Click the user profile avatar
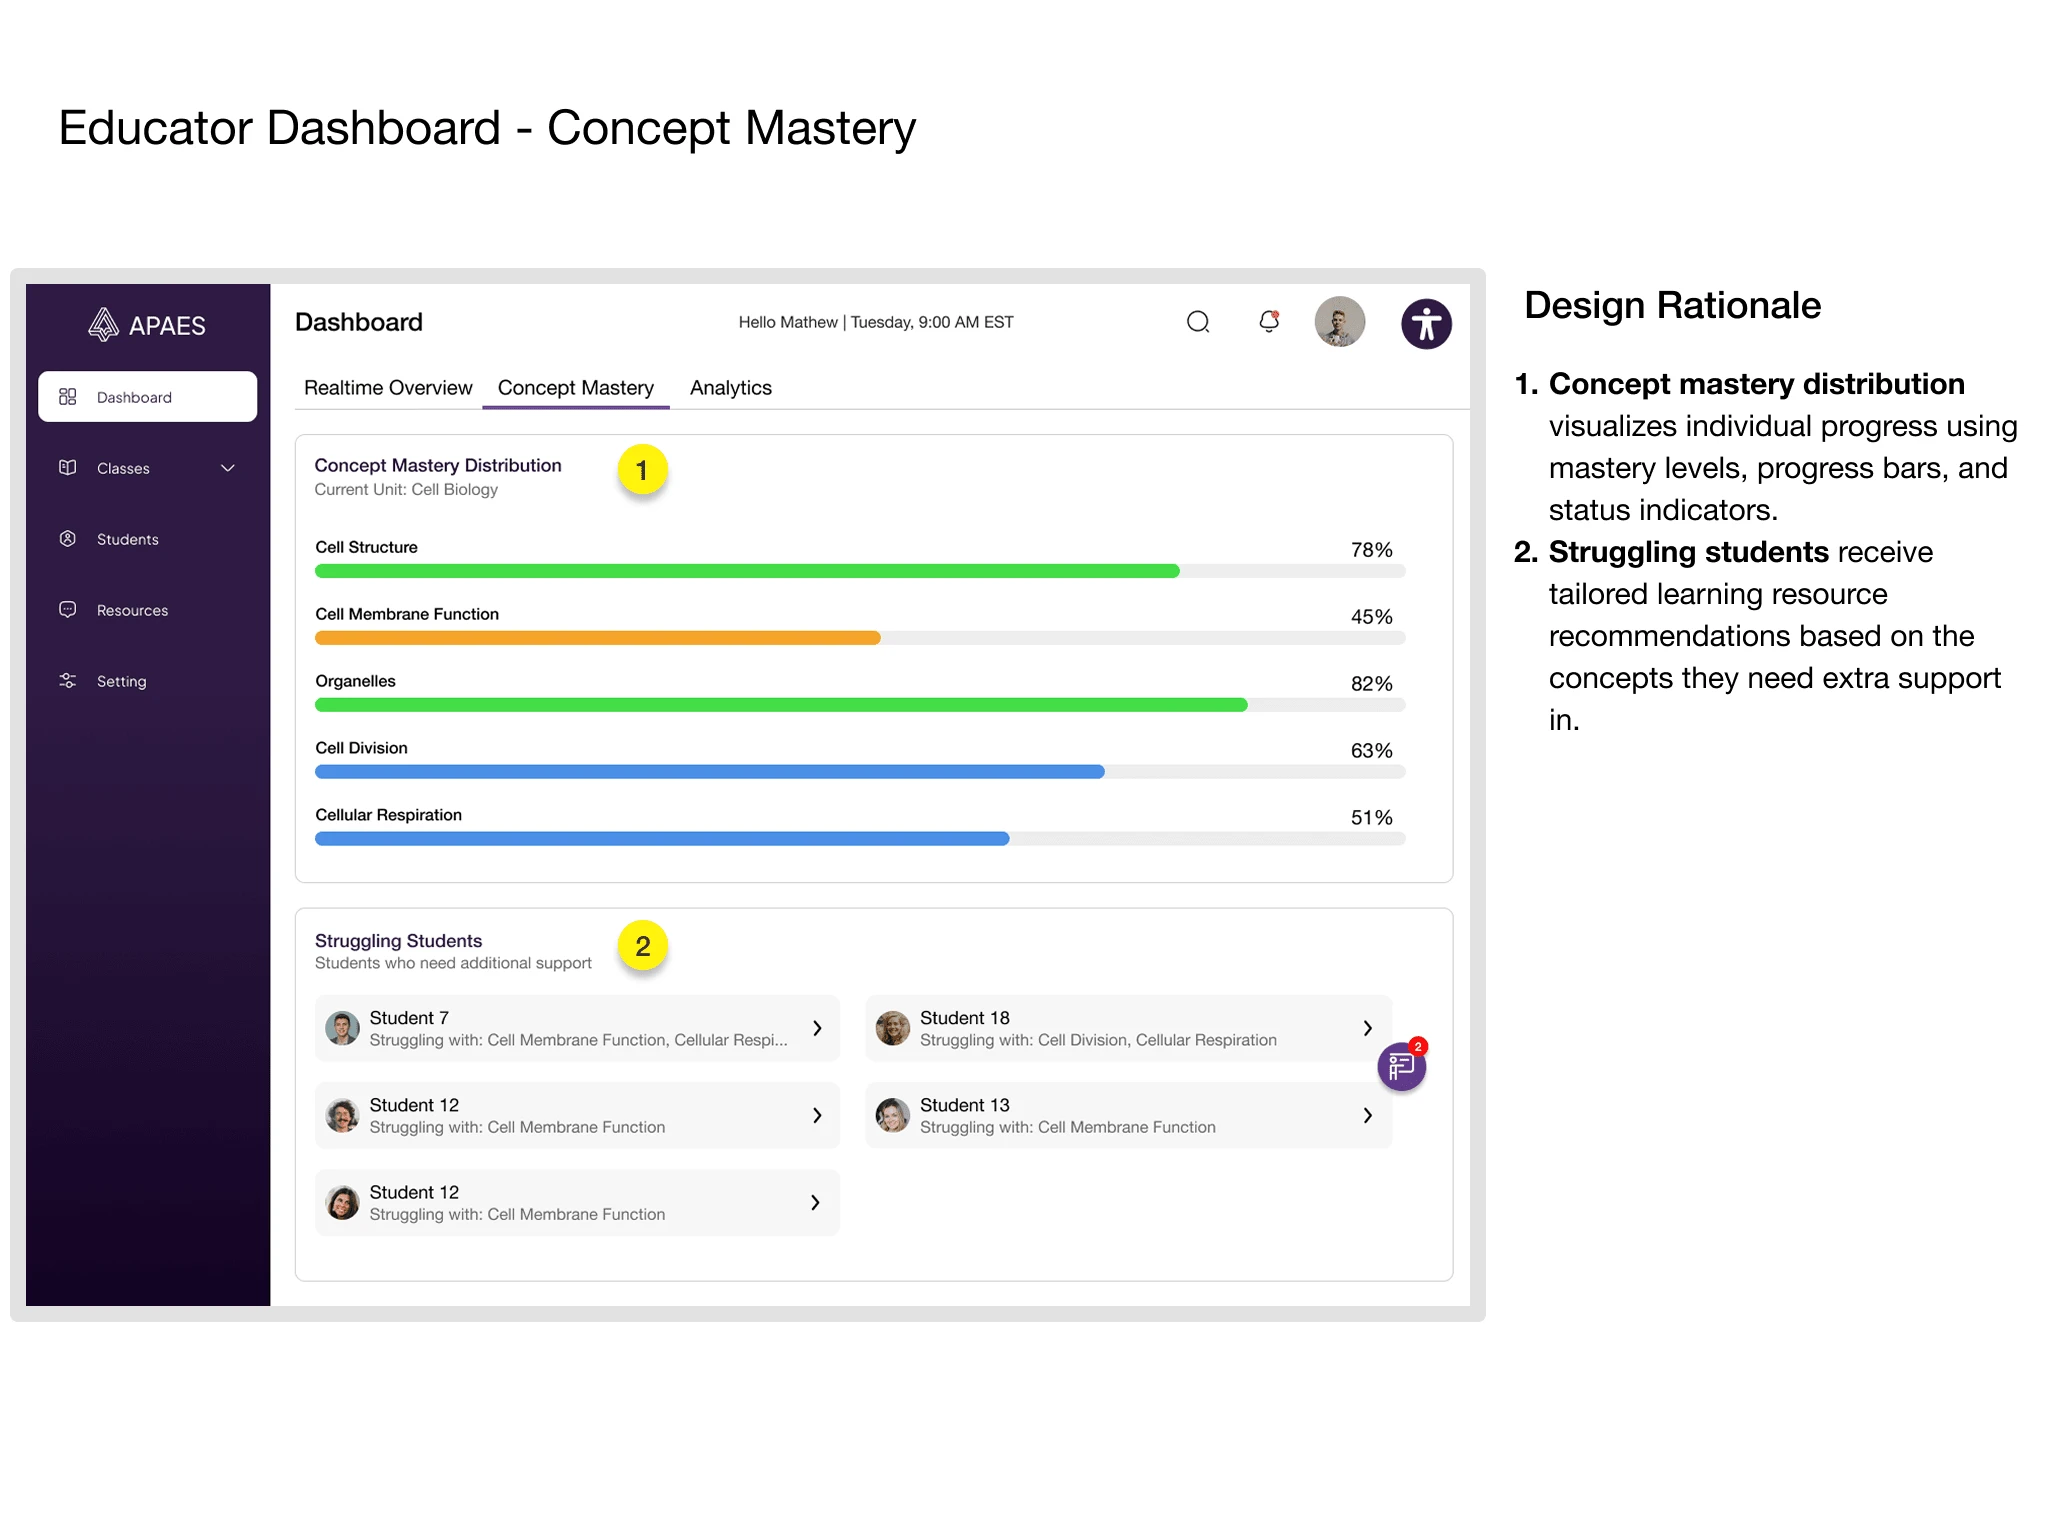The height and width of the screenshot is (1536, 2048). (1340, 322)
